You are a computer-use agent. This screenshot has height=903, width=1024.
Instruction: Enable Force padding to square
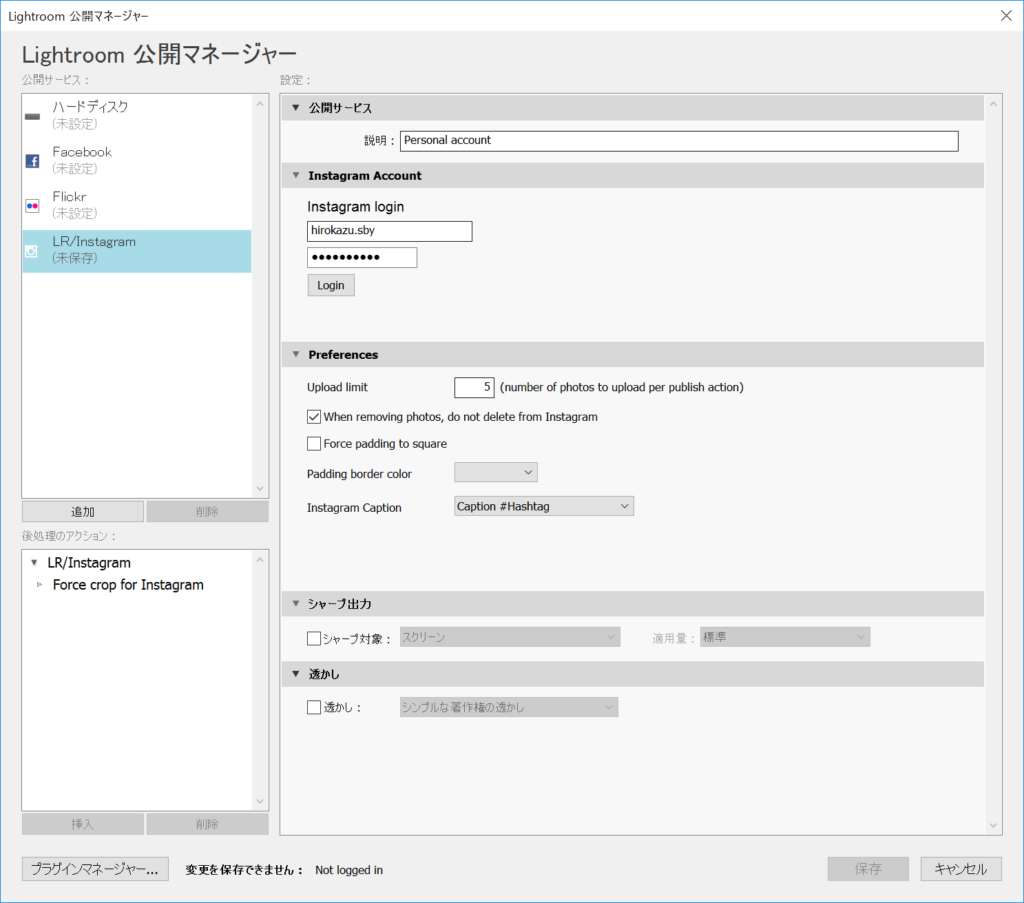pos(314,443)
